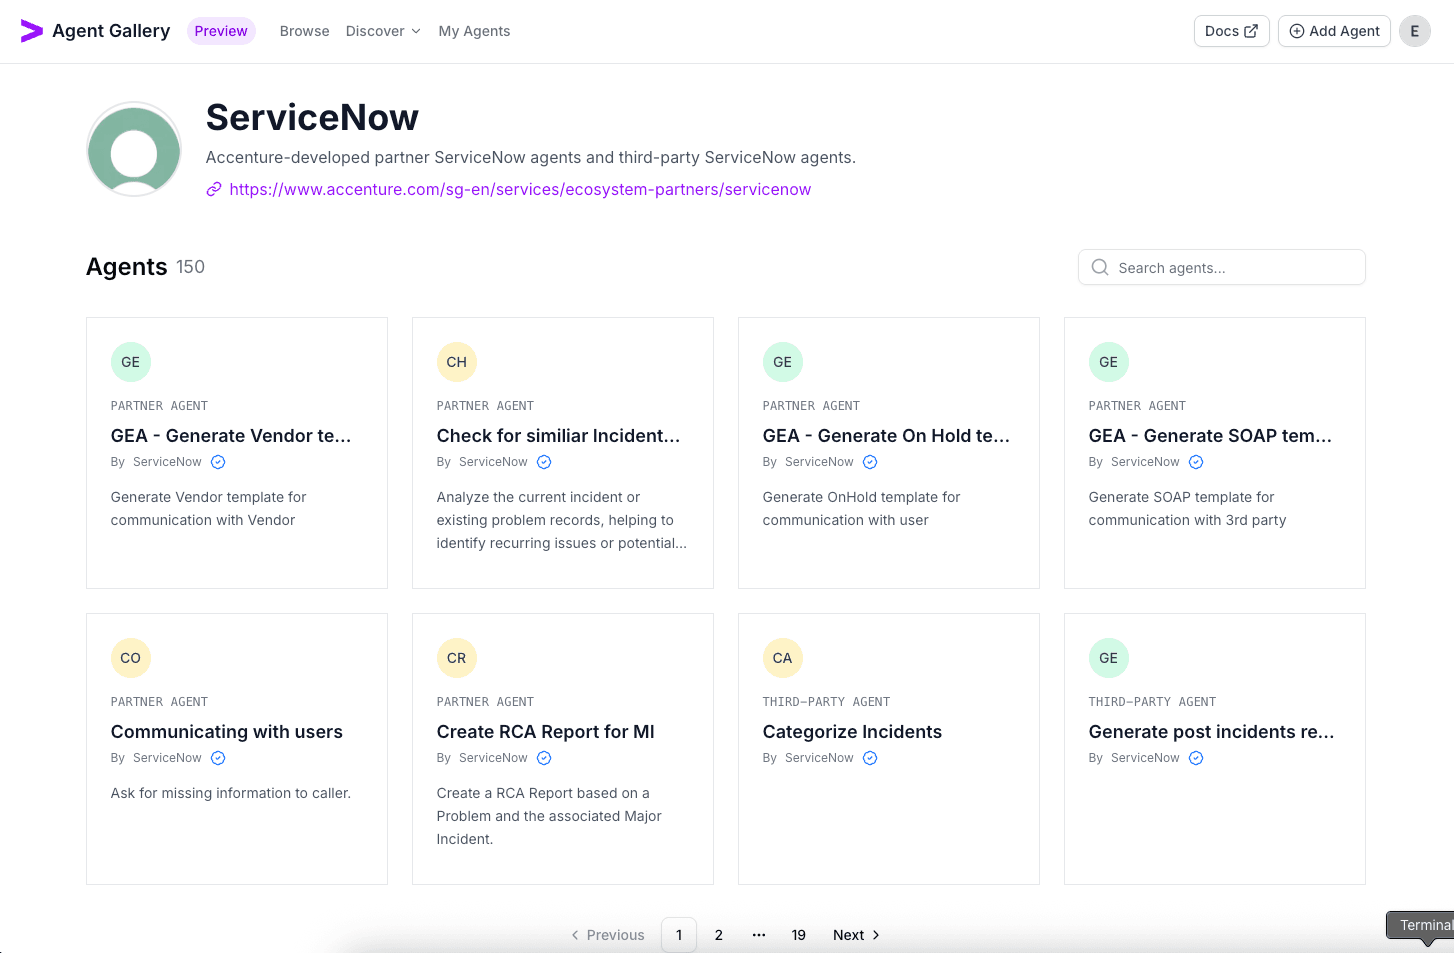Switch to the Browse section
Screen dimensions: 1454x953
click(x=304, y=31)
